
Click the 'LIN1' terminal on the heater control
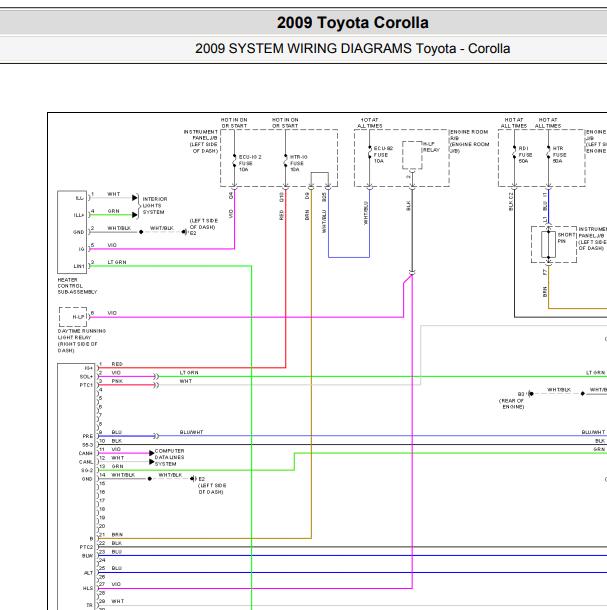pos(79,266)
